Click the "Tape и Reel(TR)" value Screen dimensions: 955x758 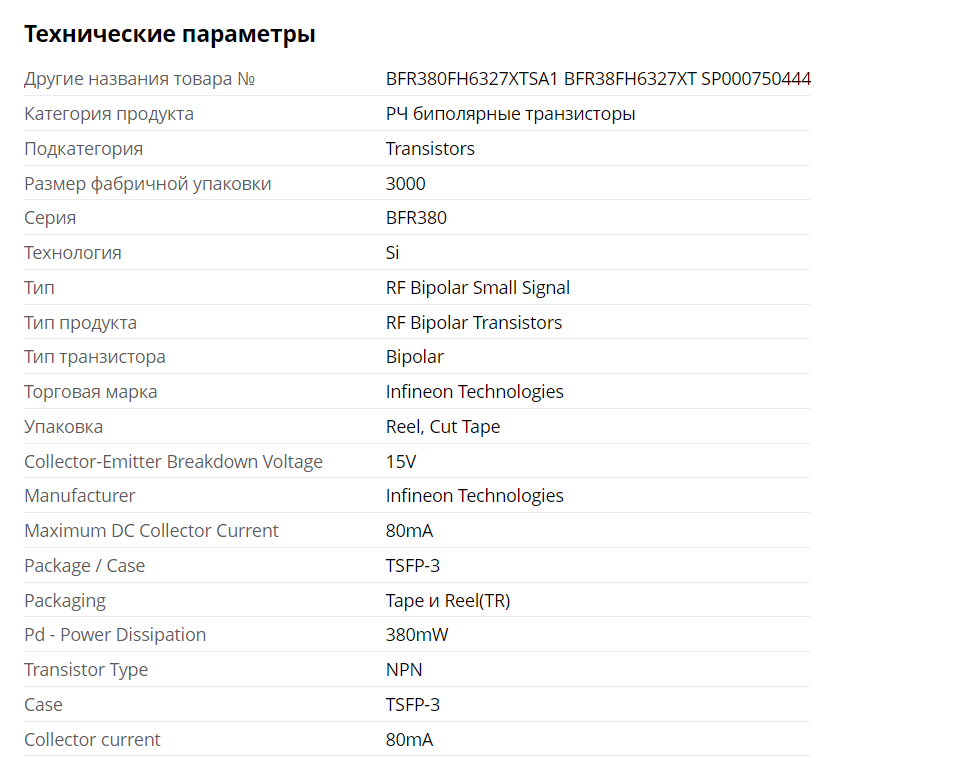(x=448, y=601)
